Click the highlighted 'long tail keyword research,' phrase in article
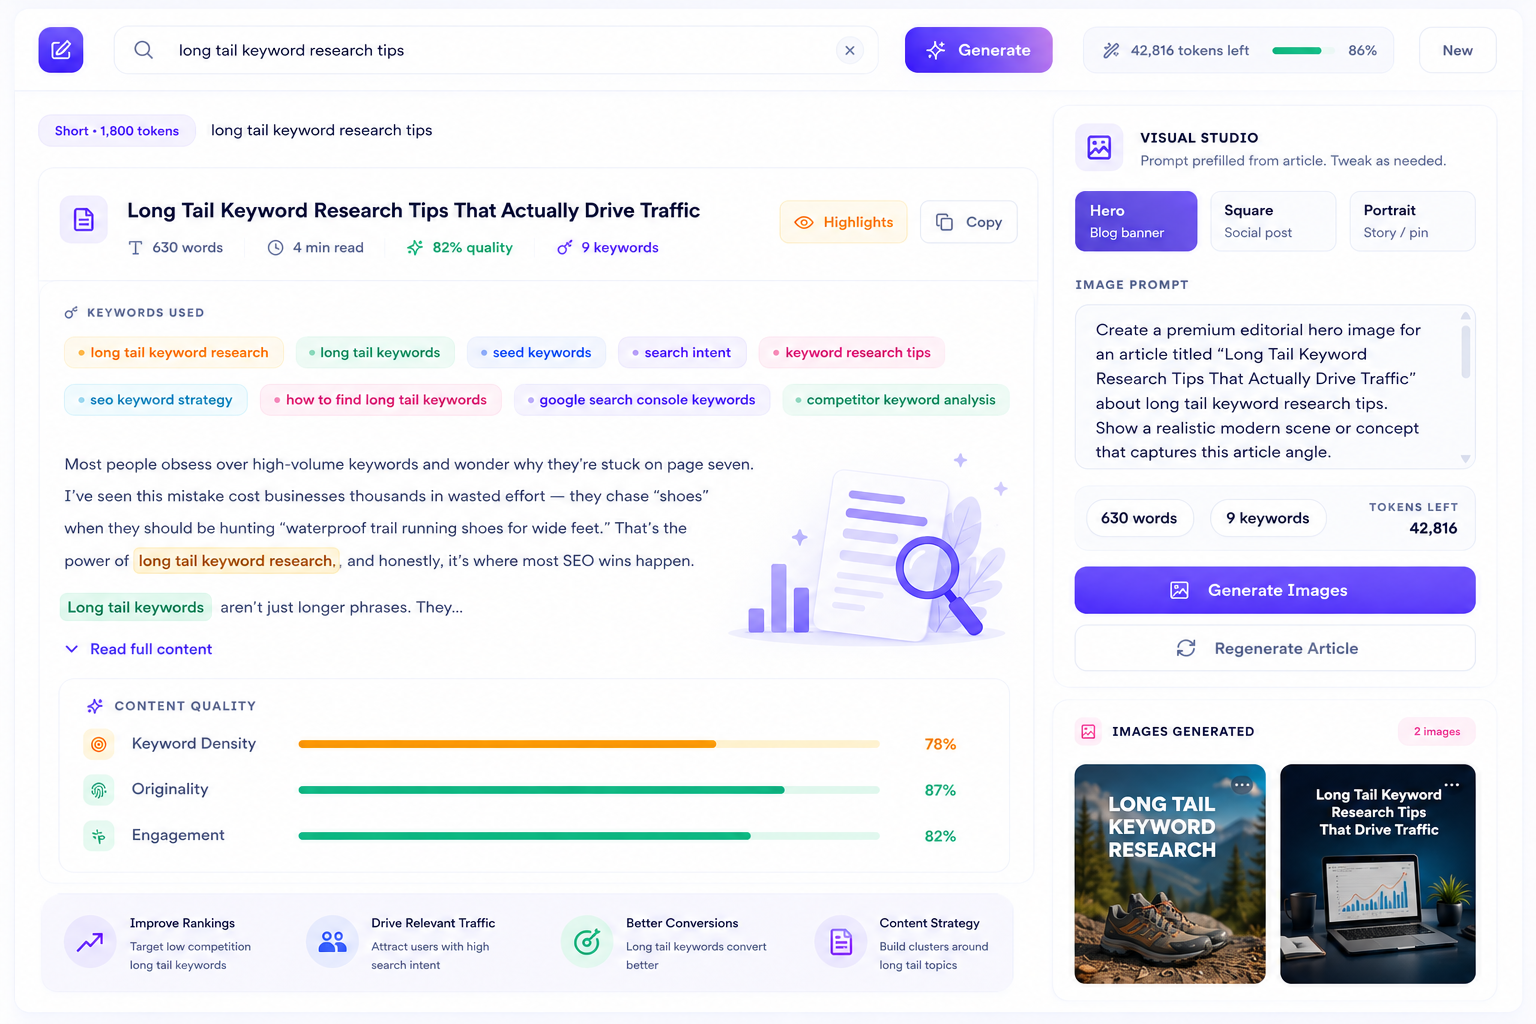The image size is (1536, 1024). point(238,561)
